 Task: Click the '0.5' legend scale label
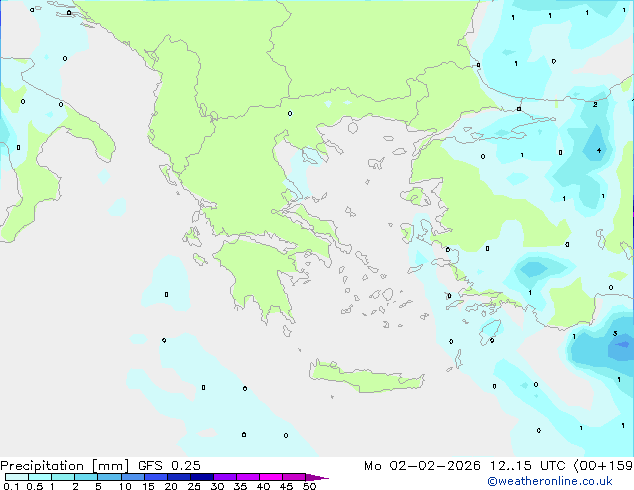[x=35, y=486]
